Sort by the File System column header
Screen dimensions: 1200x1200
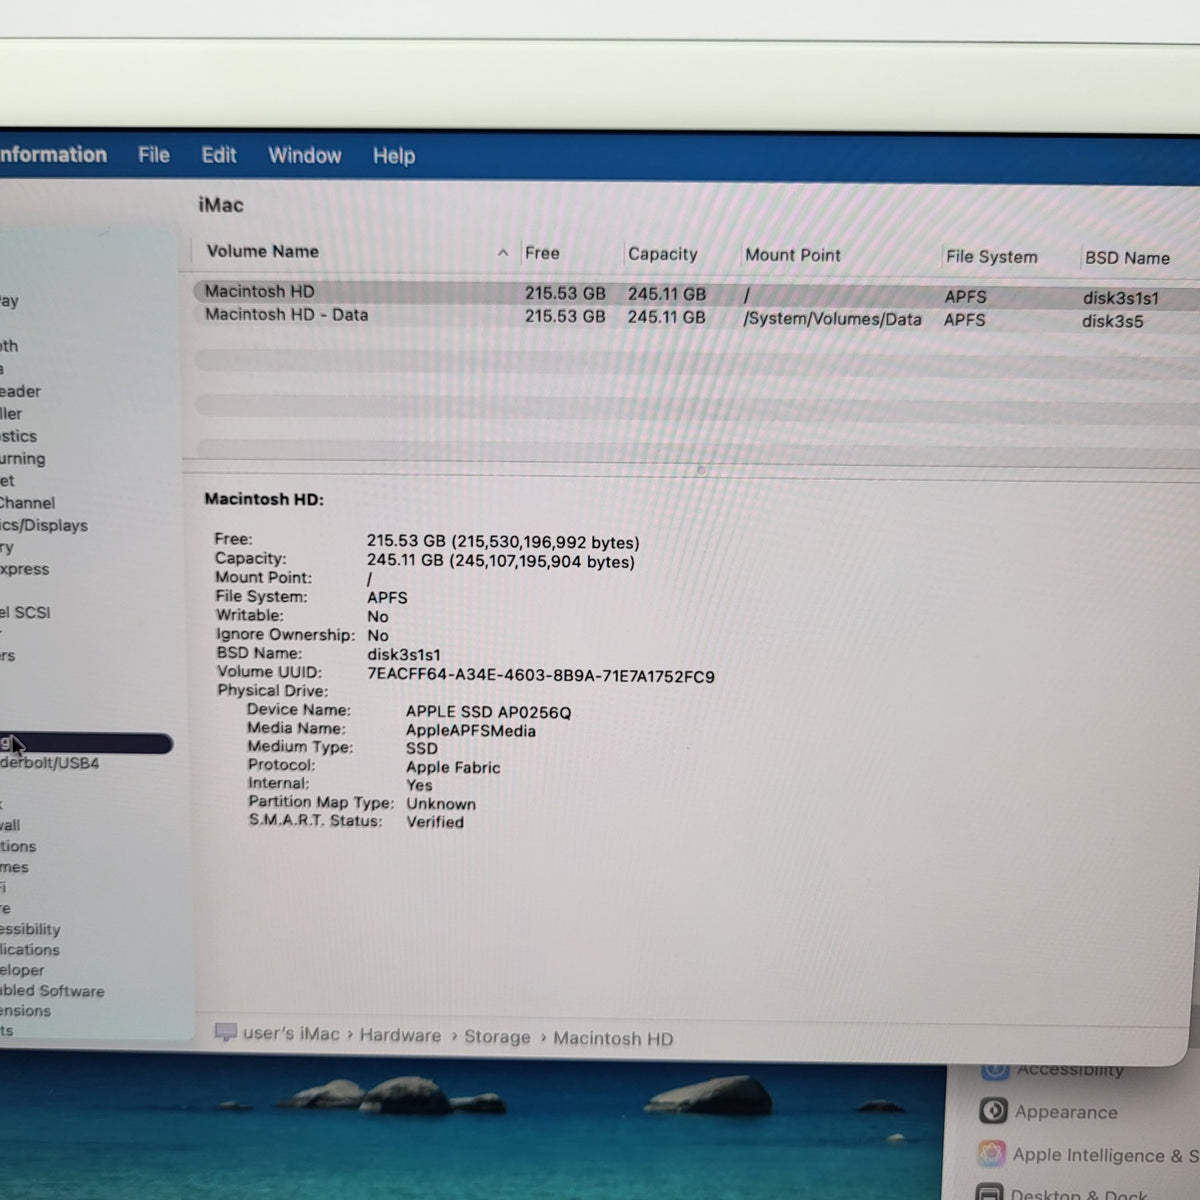[992, 257]
